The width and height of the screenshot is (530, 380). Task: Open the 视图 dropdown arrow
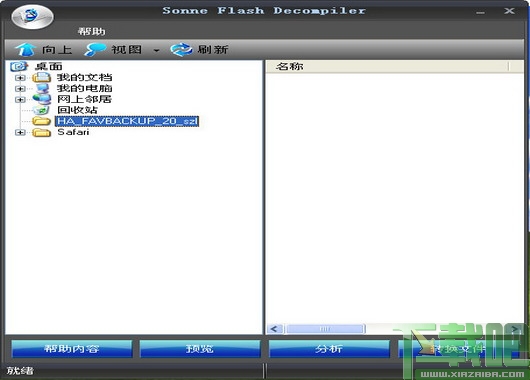[156, 50]
